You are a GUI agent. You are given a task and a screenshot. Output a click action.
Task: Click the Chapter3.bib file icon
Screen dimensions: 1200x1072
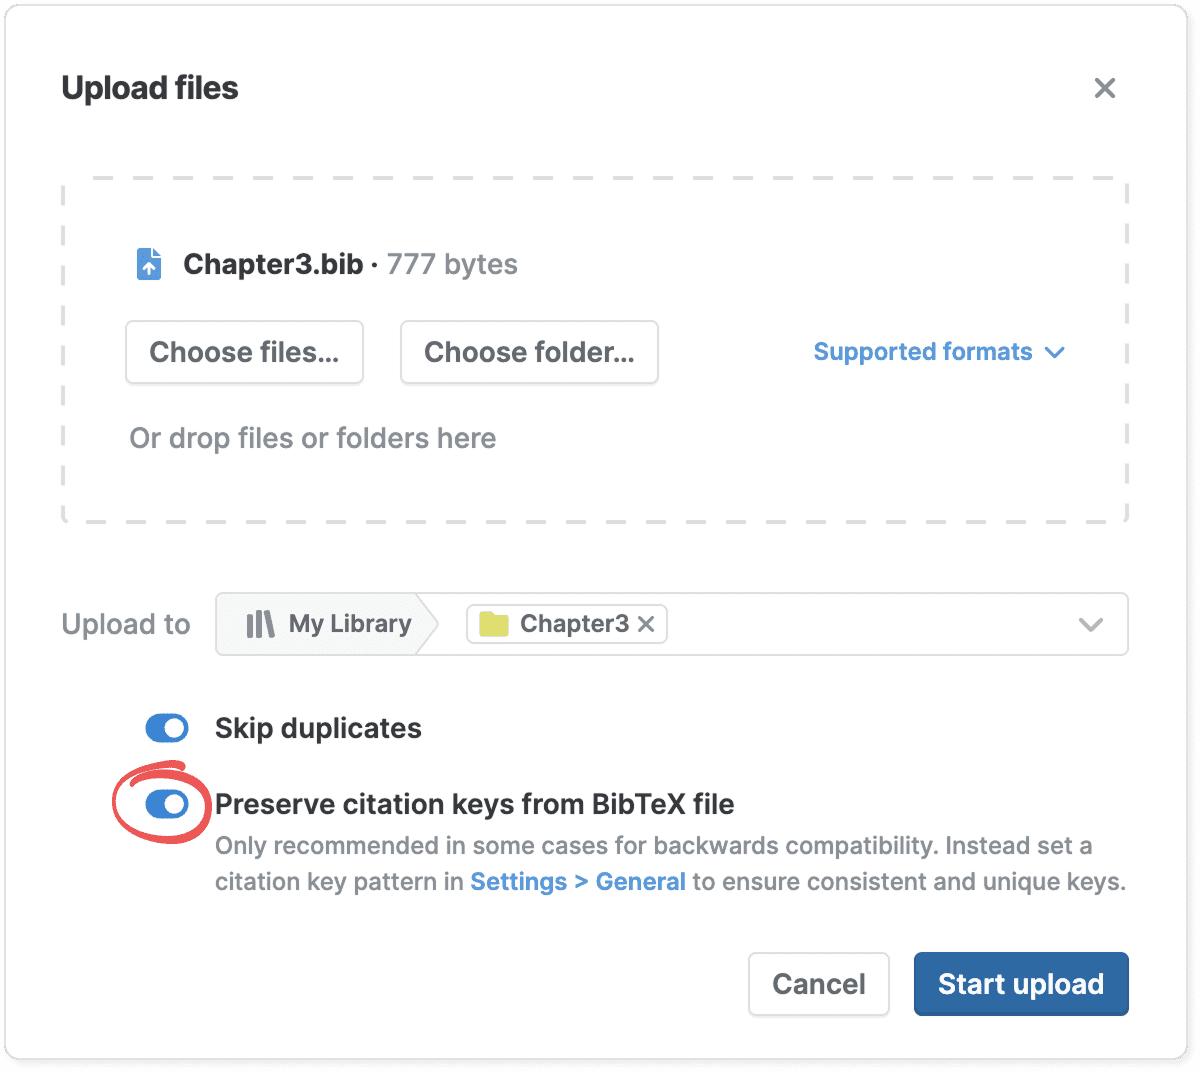pos(149,264)
